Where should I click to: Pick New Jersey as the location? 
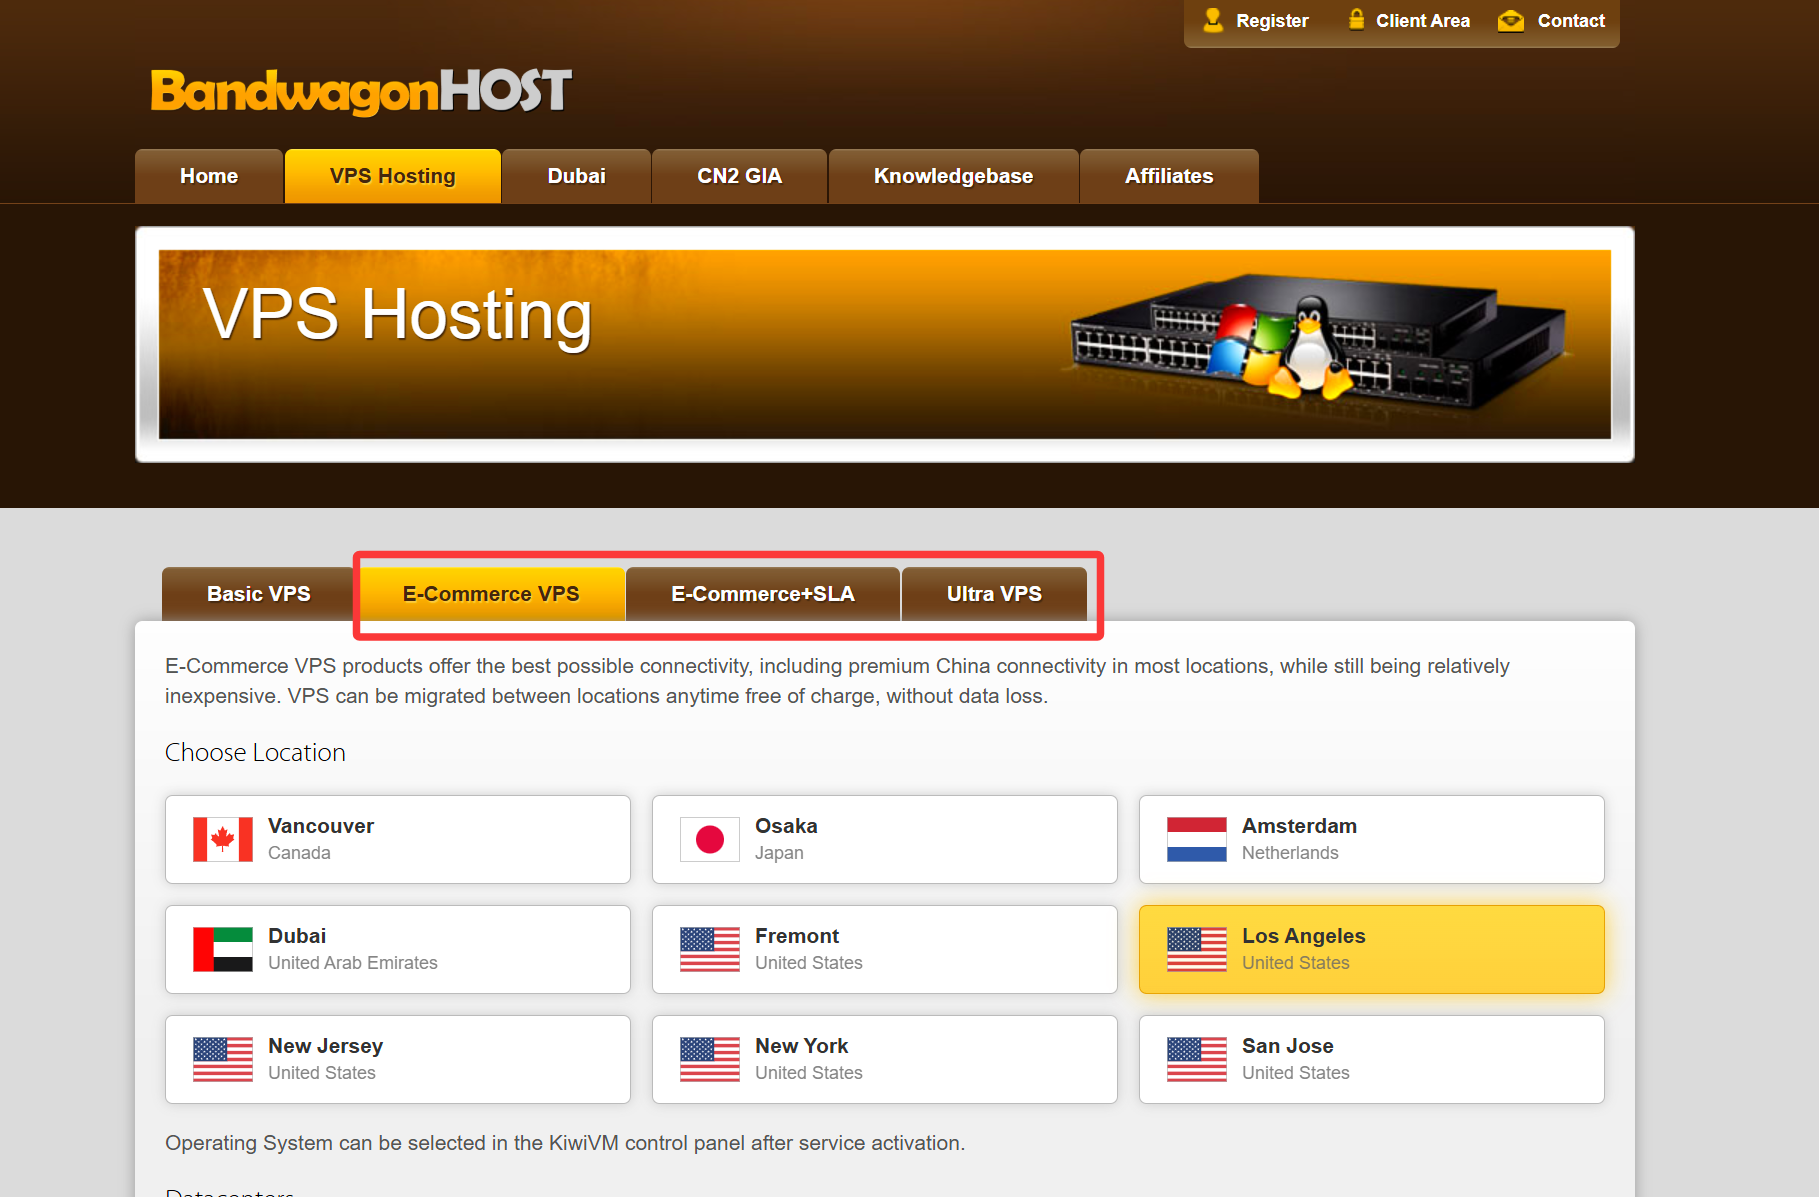[397, 1059]
